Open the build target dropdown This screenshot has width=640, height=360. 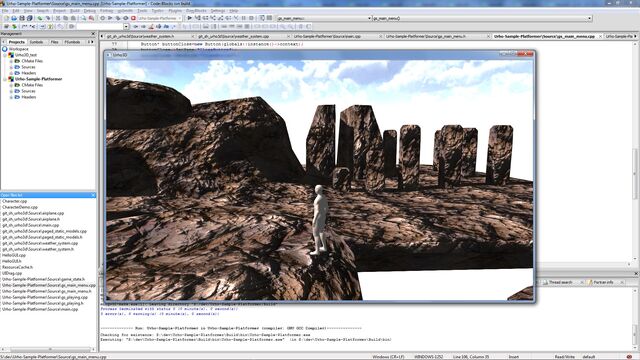point(160,18)
